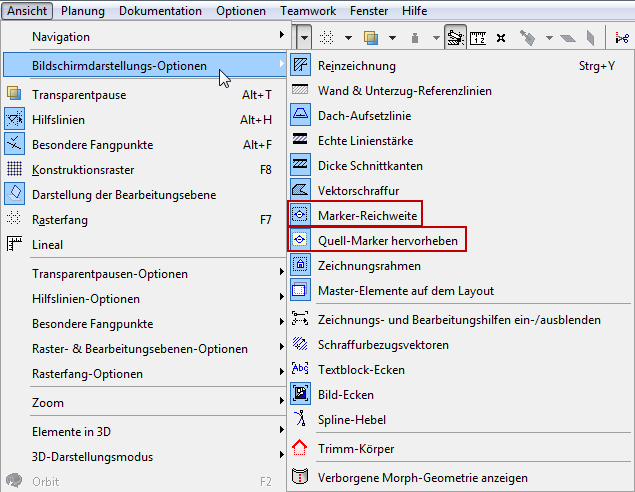
Task: Click Zeichnungs- und Bearbeitungshilfen icon
Action: point(300,319)
